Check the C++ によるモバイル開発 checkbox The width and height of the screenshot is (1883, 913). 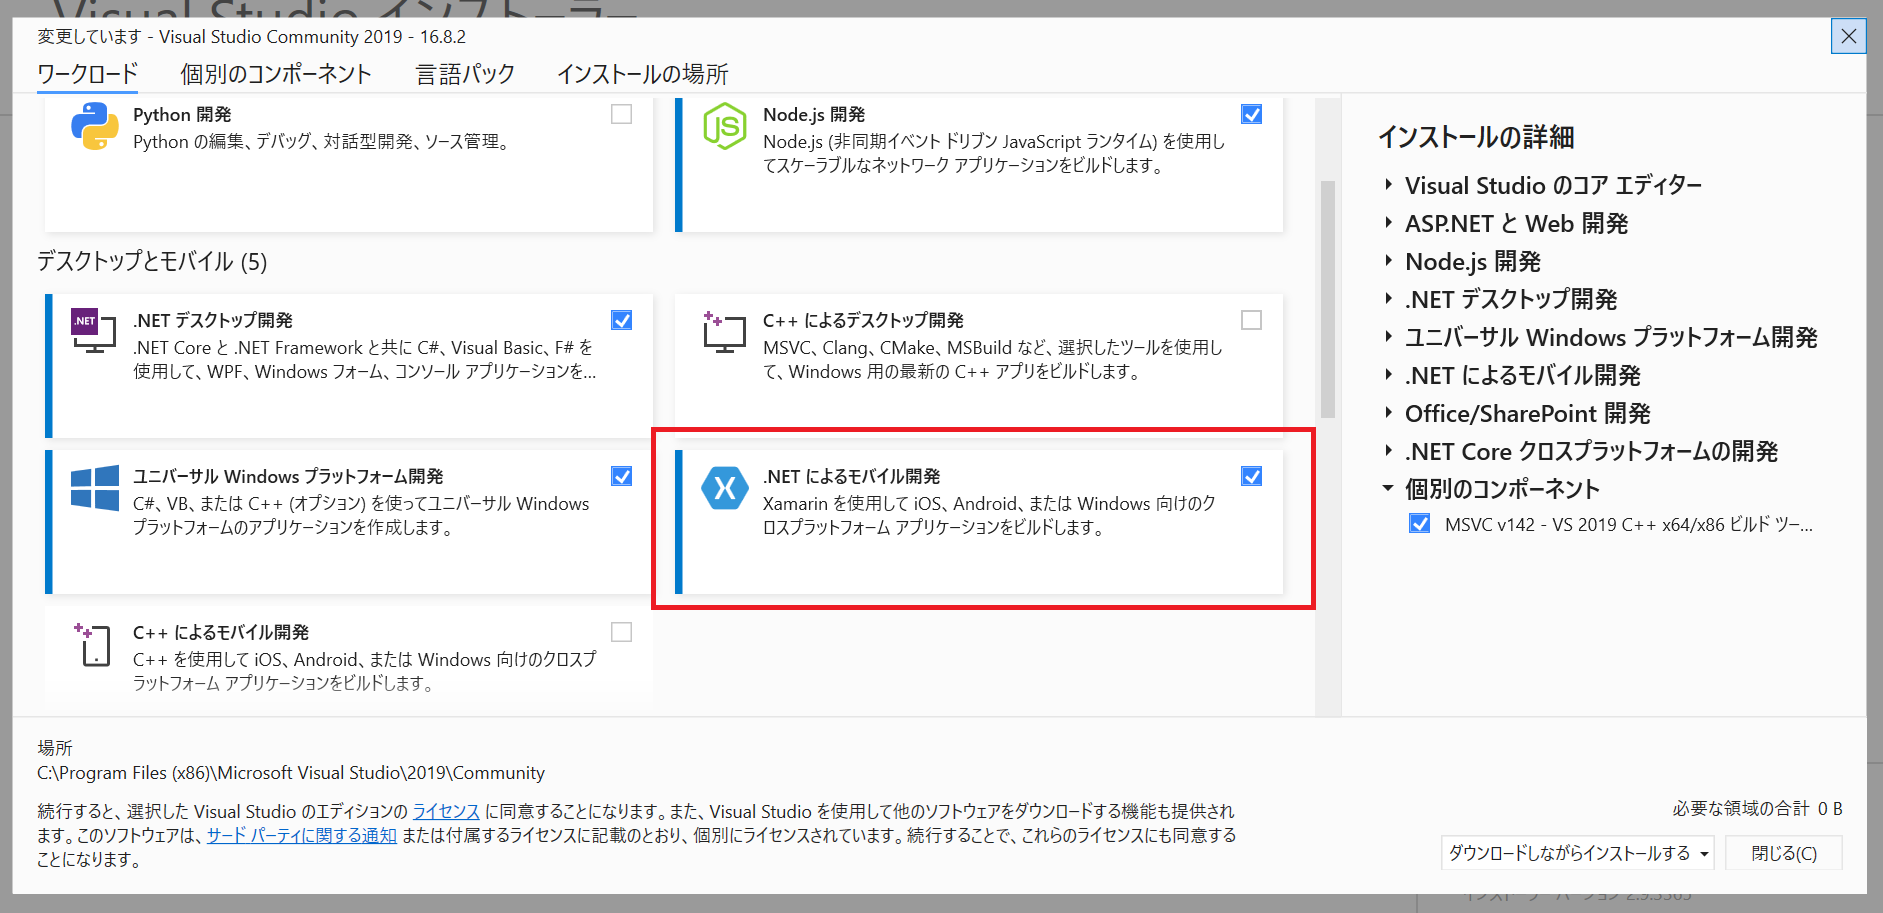(x=622, y=632)
